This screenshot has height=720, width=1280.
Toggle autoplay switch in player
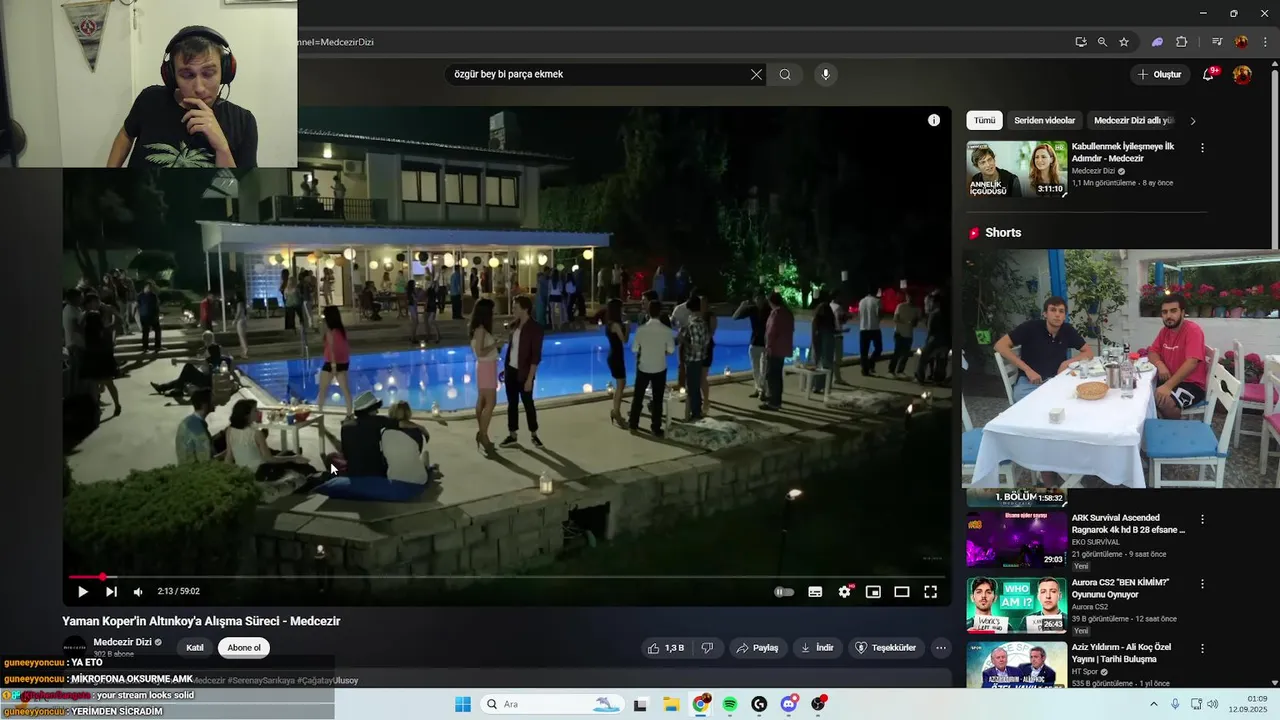784,592
